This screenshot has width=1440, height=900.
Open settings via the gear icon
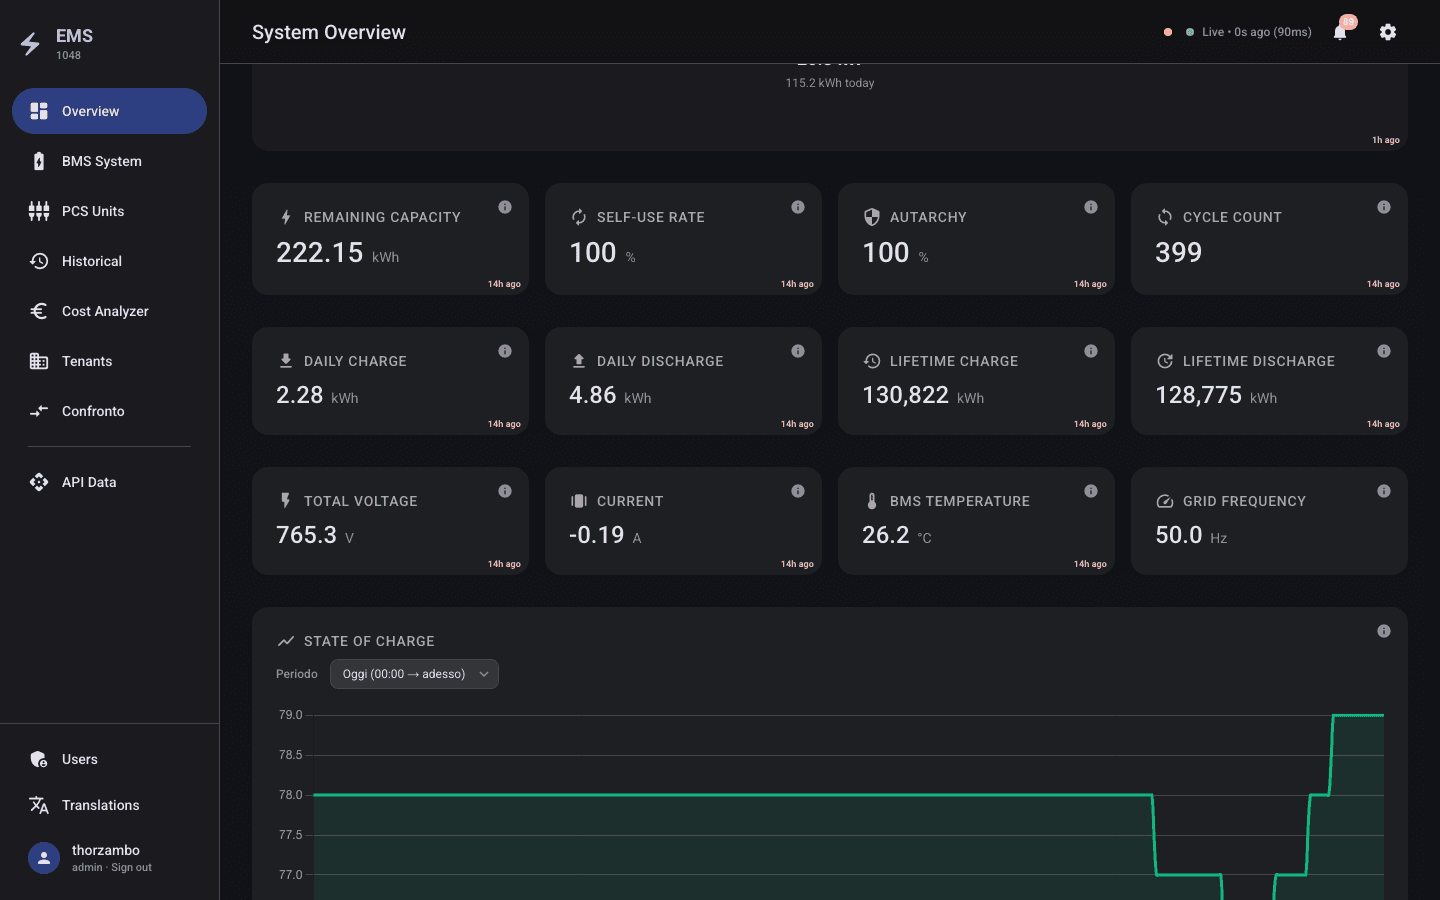pyautogui.click(x=1388, y=32)
